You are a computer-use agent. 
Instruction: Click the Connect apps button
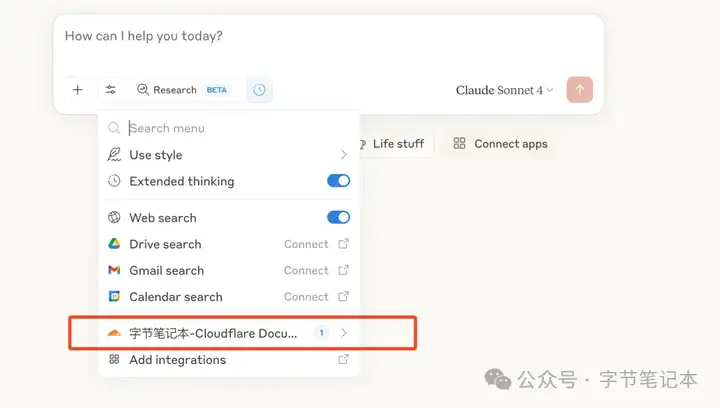[x=500, y=144]
